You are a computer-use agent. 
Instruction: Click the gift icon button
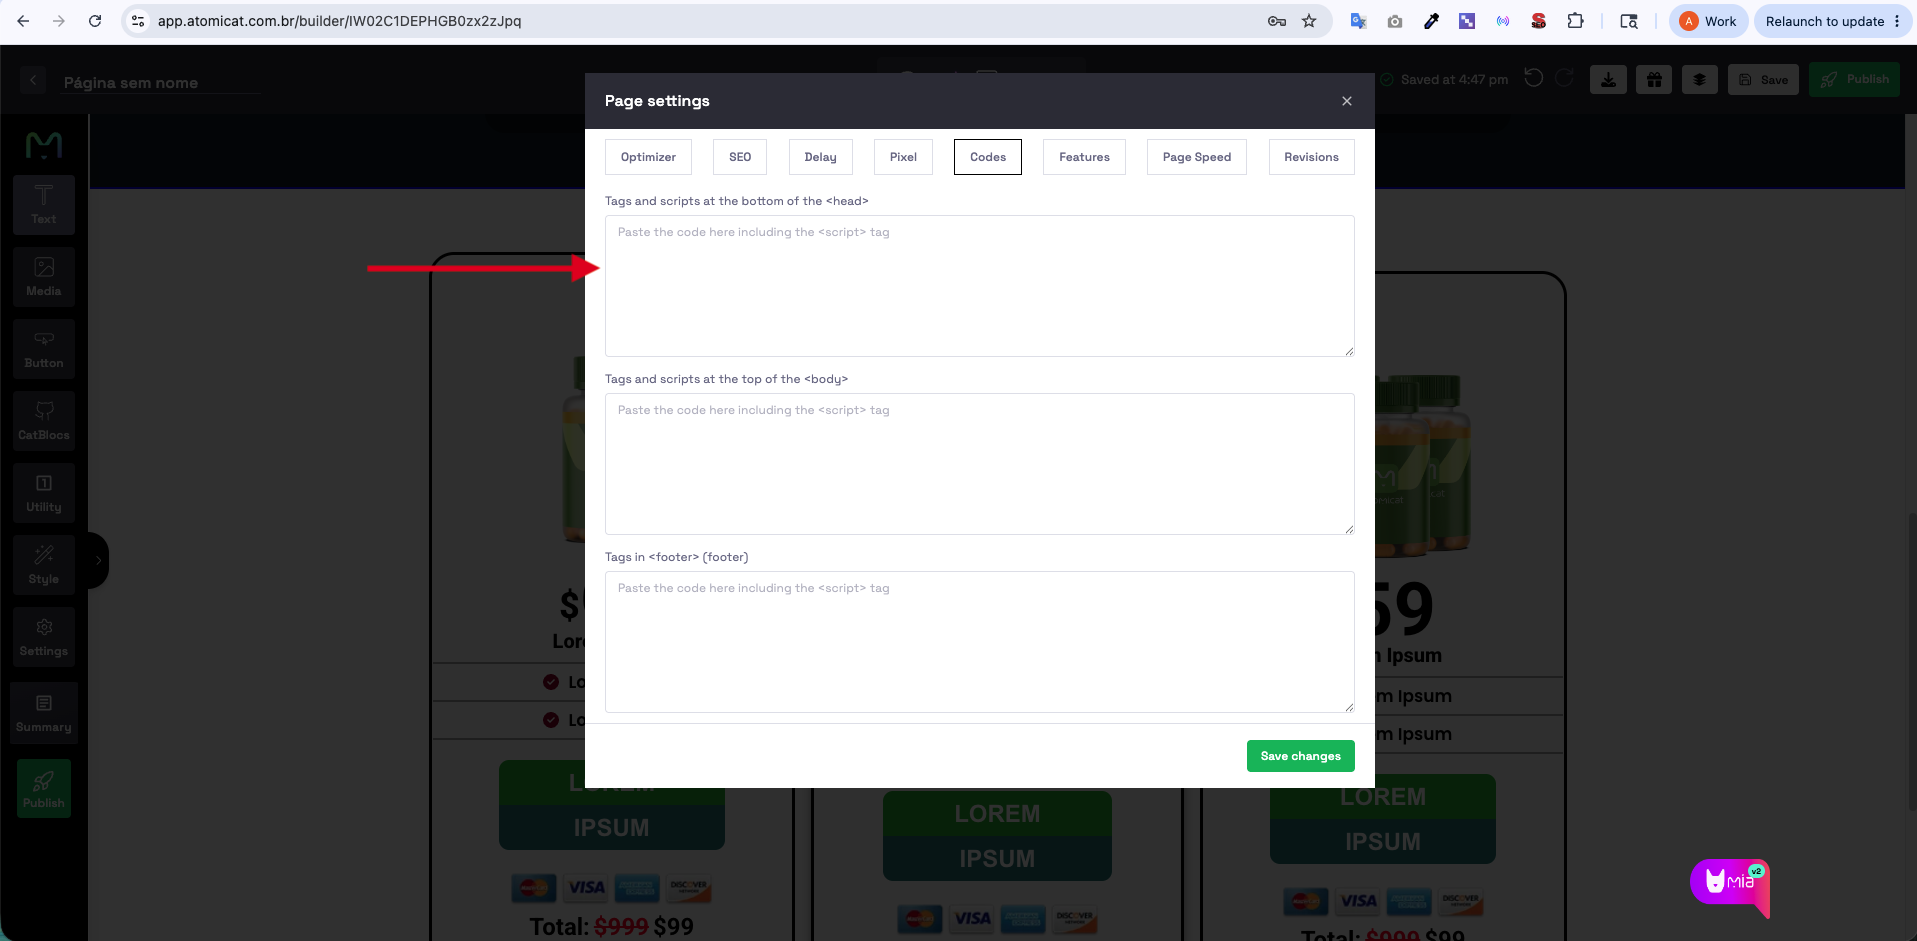click(1654, 80)
